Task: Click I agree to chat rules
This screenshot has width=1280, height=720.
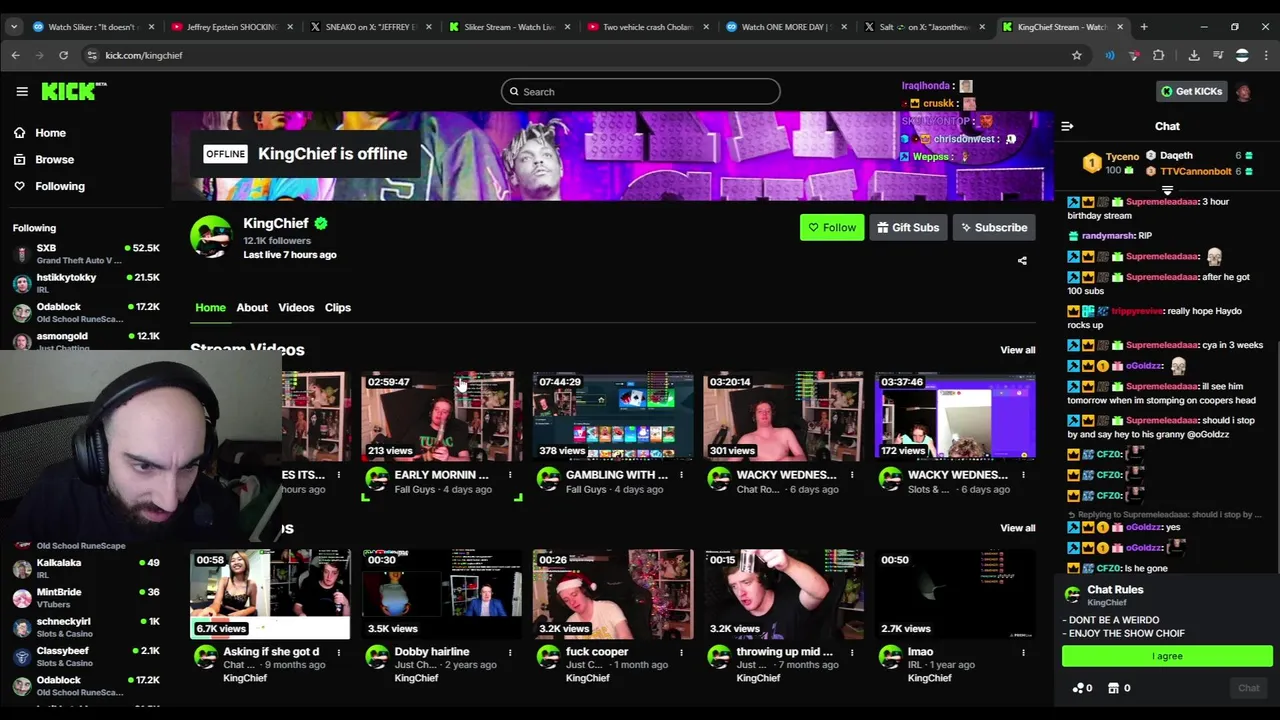Action: tap(1167, 656)
